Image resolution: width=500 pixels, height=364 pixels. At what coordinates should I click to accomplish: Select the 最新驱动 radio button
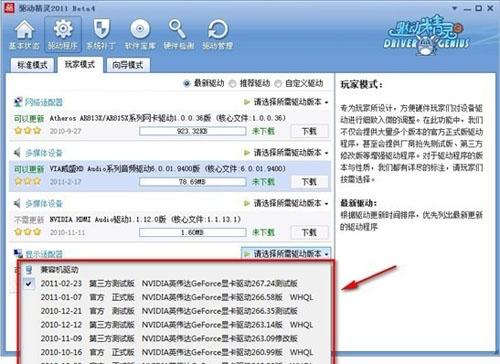(187, 83)
